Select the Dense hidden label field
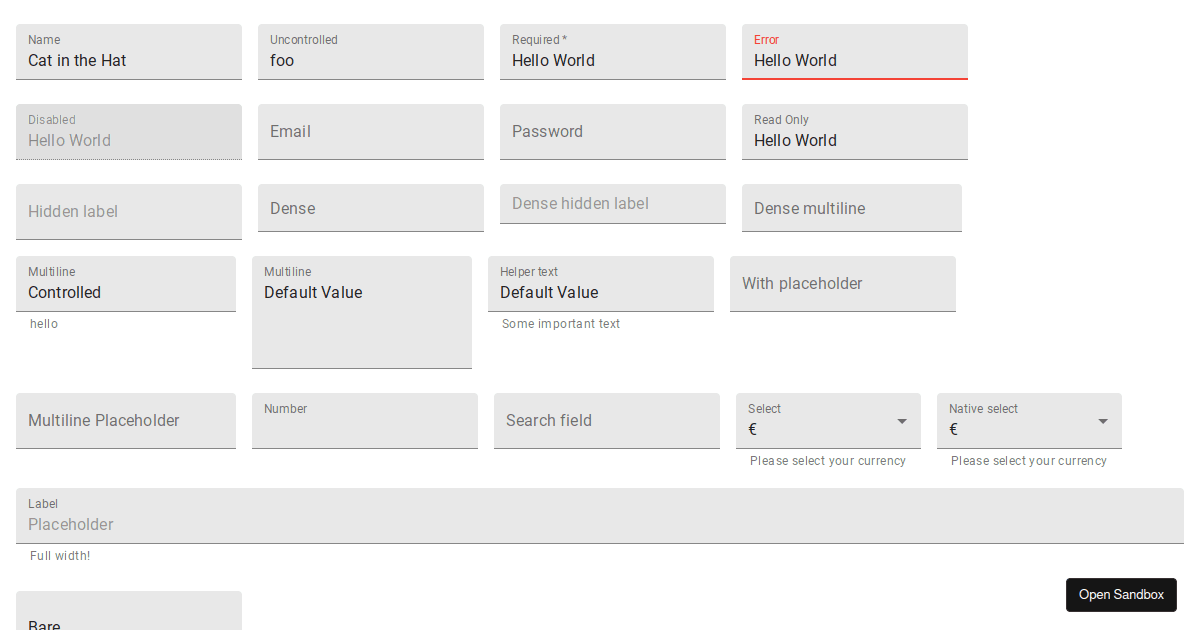 pos(613,204)
